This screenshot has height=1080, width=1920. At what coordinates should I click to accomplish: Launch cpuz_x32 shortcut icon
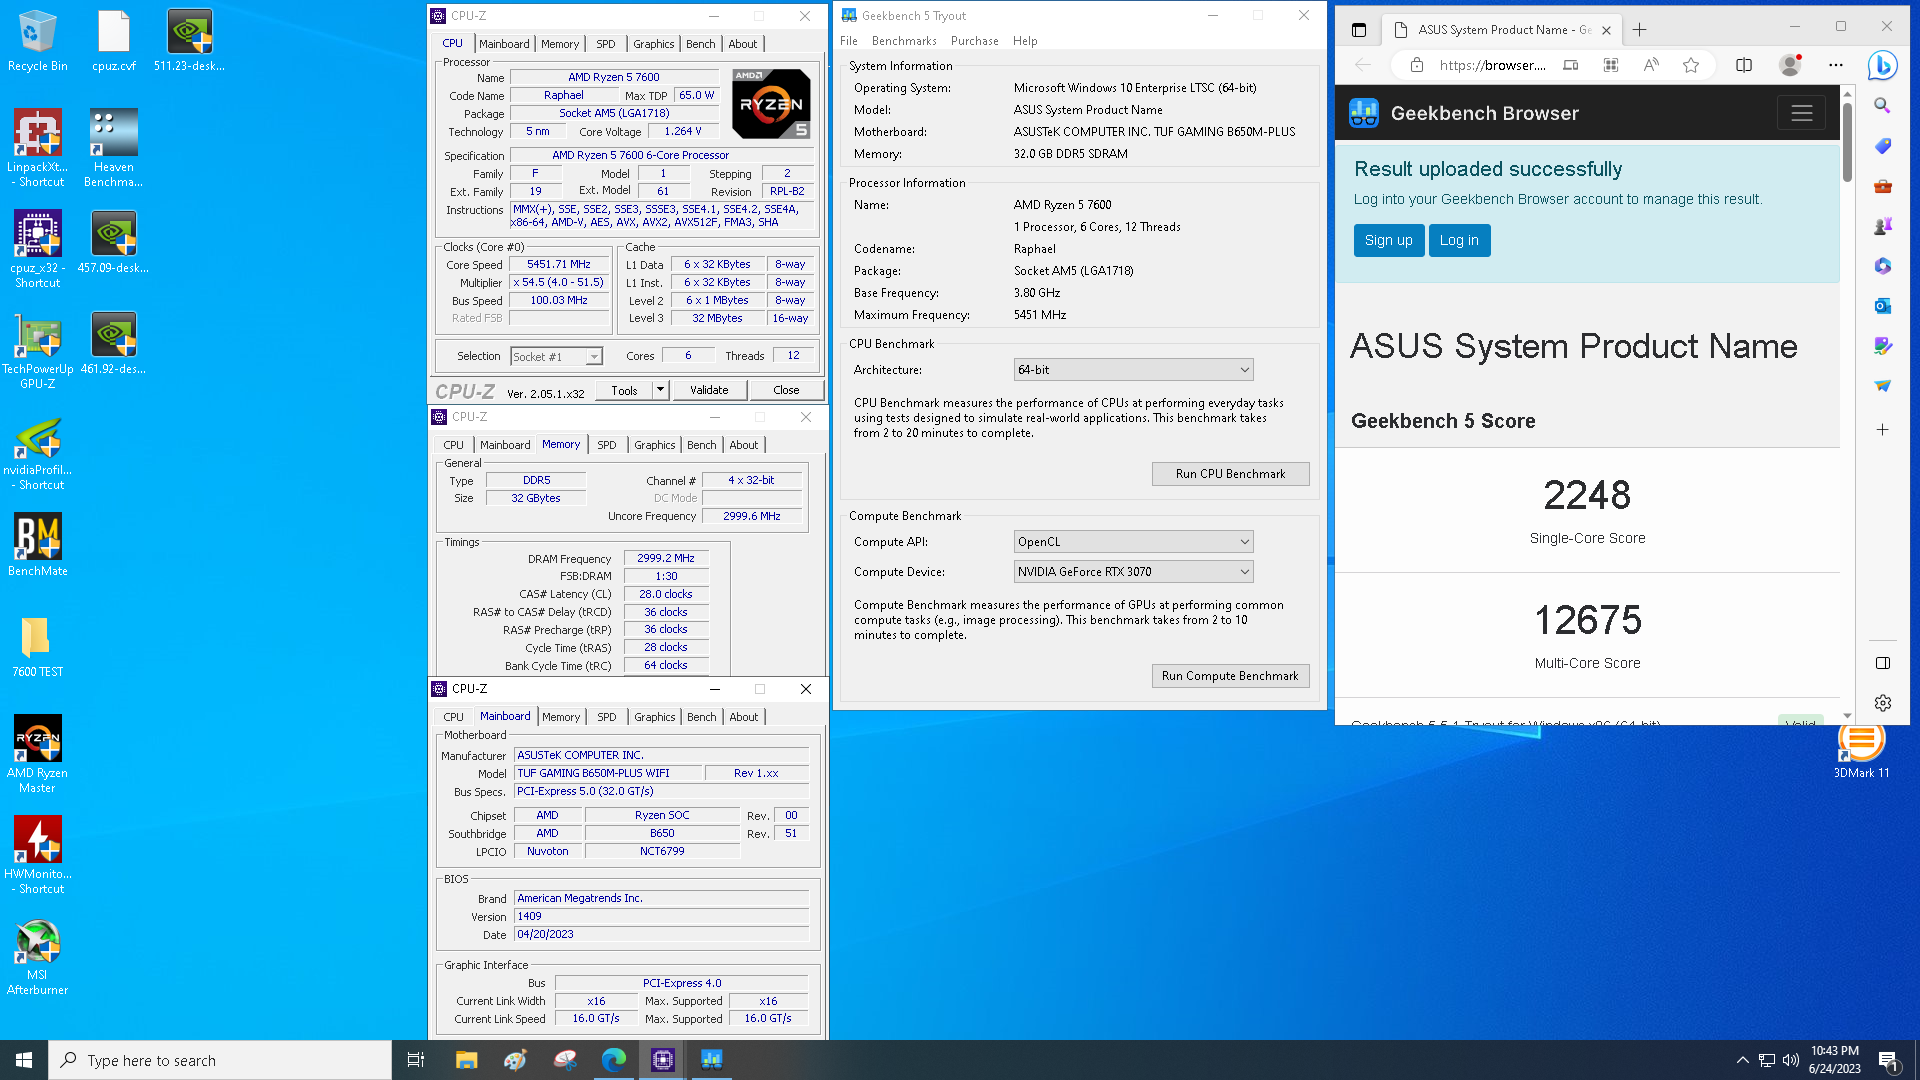click(x=37, y=249)
